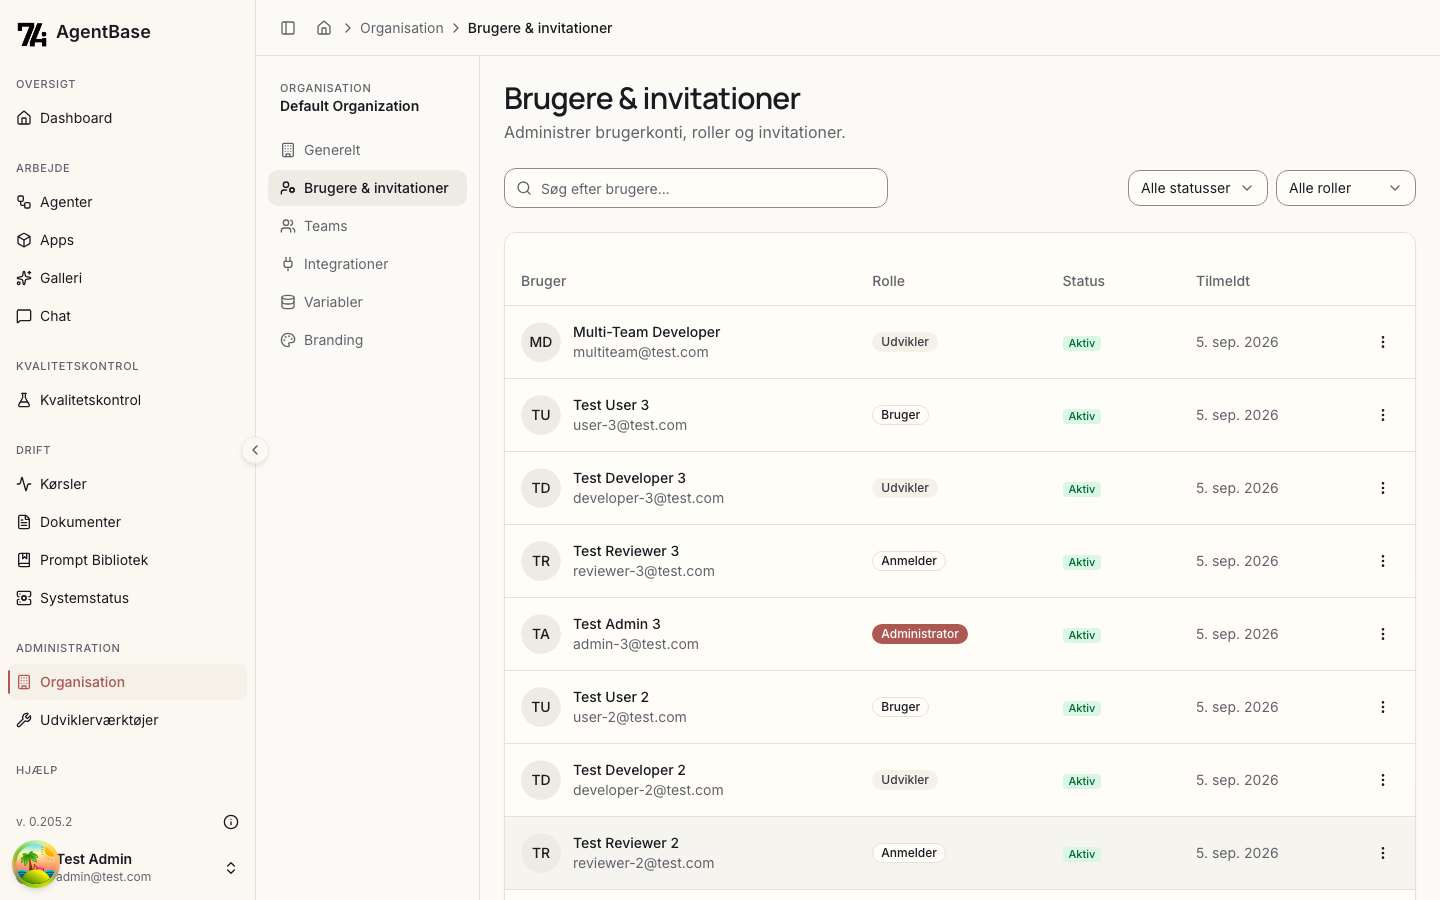This screenshot has width=1440, height=900.
Task: Click the Agenter sidebar icon
Action: click(24, 202)
